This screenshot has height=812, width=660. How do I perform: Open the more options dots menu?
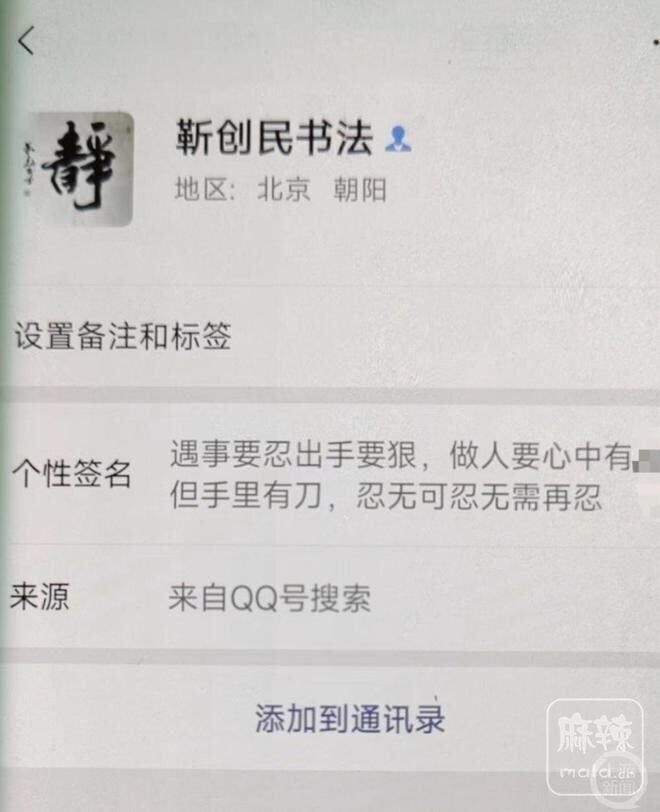coord(655,42)
